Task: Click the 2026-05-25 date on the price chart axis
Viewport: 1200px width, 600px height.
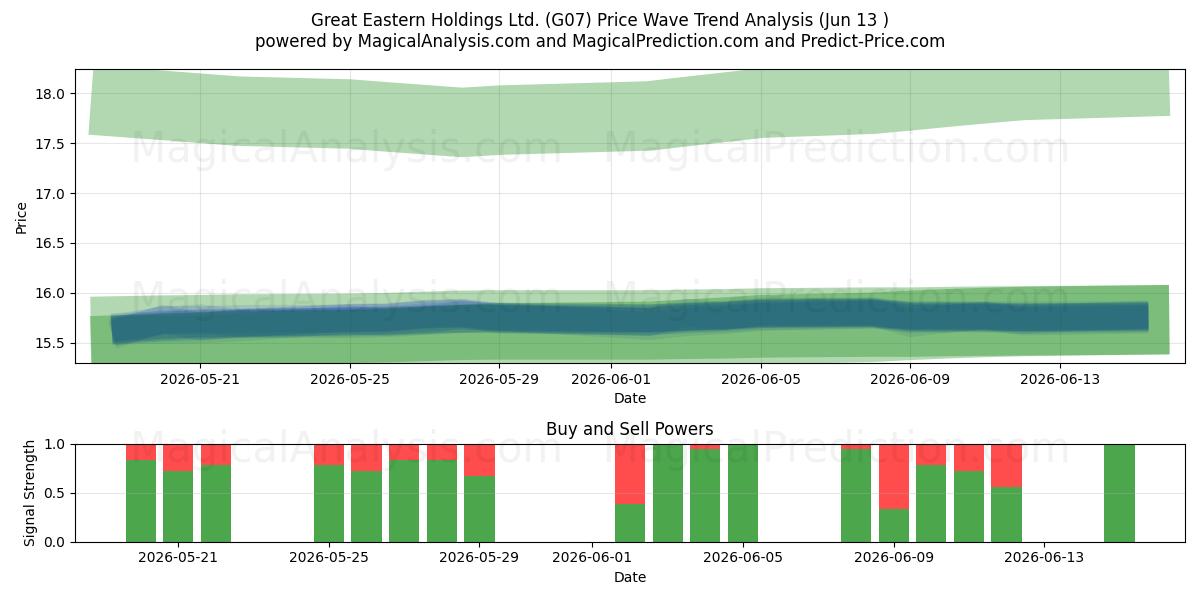Action: tap(350, 379)
